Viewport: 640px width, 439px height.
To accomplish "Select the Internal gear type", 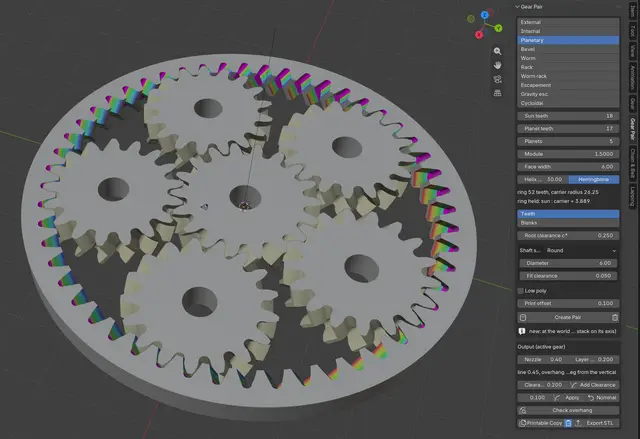I will coord(568,31).
